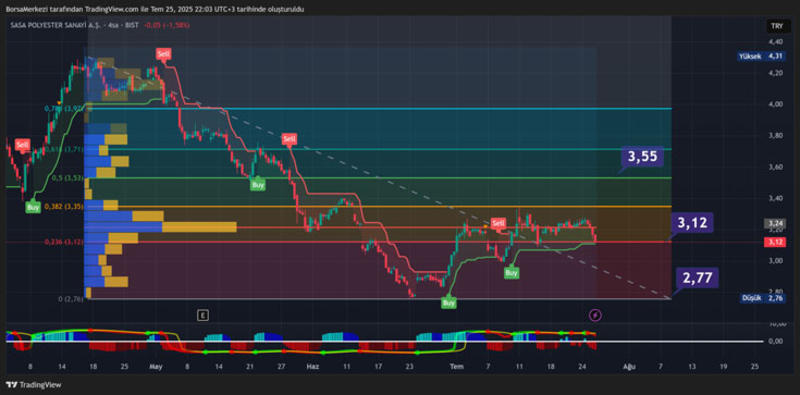
Task: Click the 0,00 indicator scale value
Action: point(776,341)
